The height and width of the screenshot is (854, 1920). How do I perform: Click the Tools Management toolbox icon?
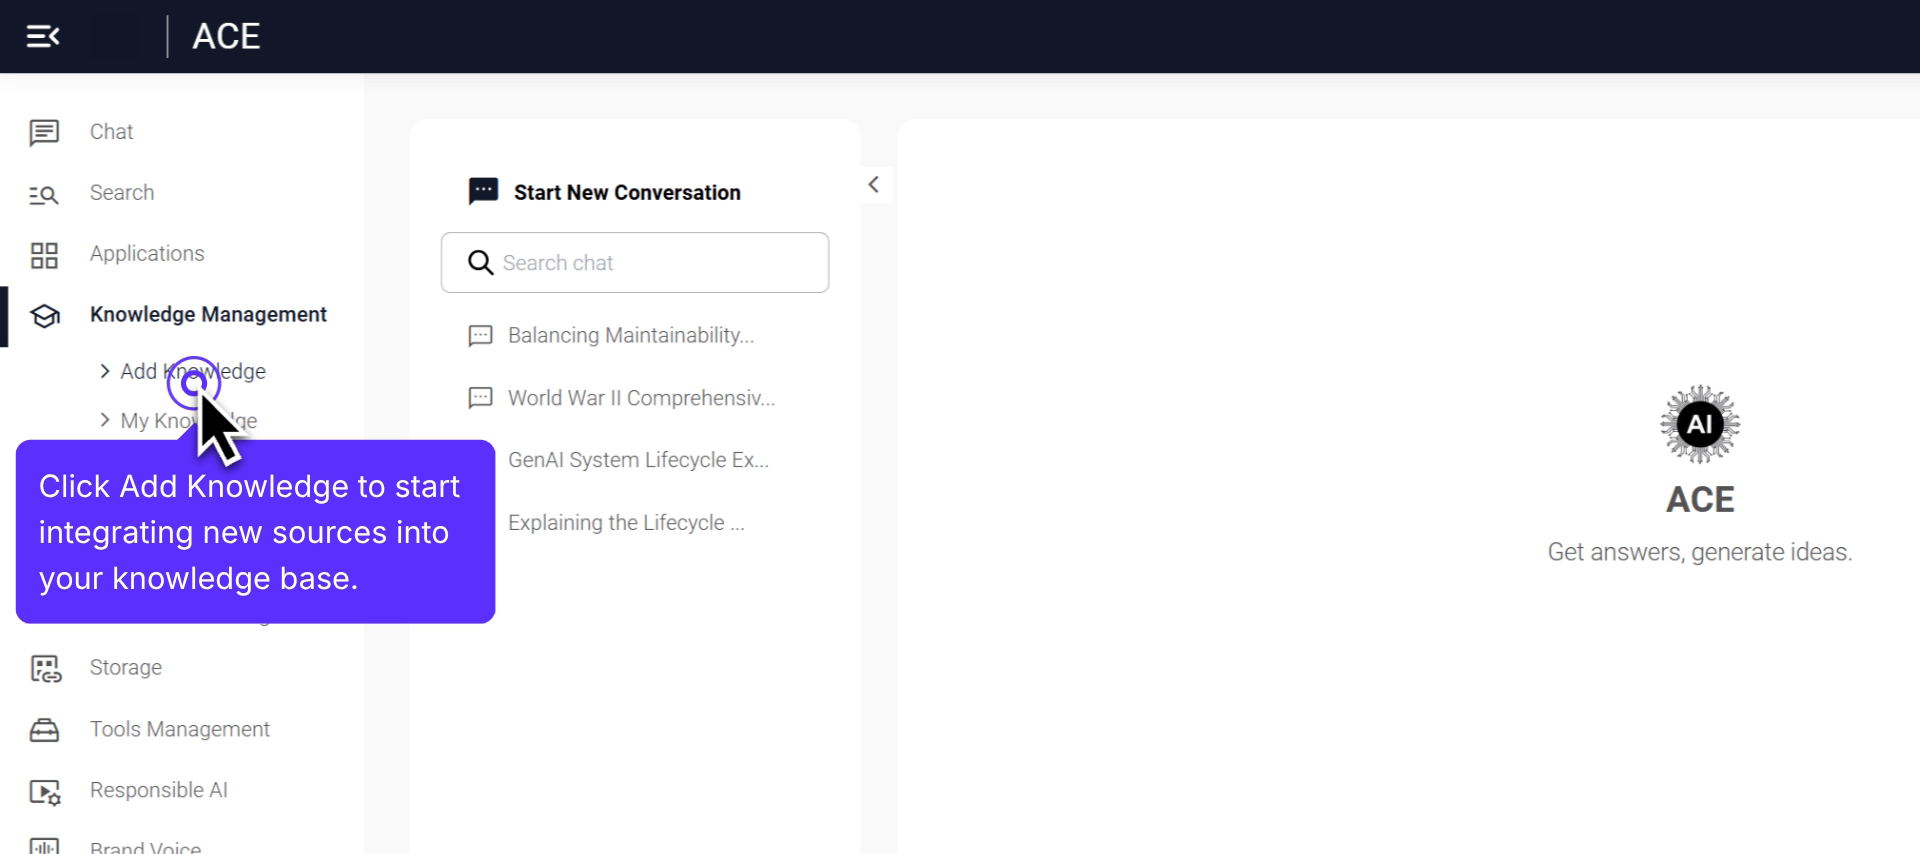(x=44, y=730)
